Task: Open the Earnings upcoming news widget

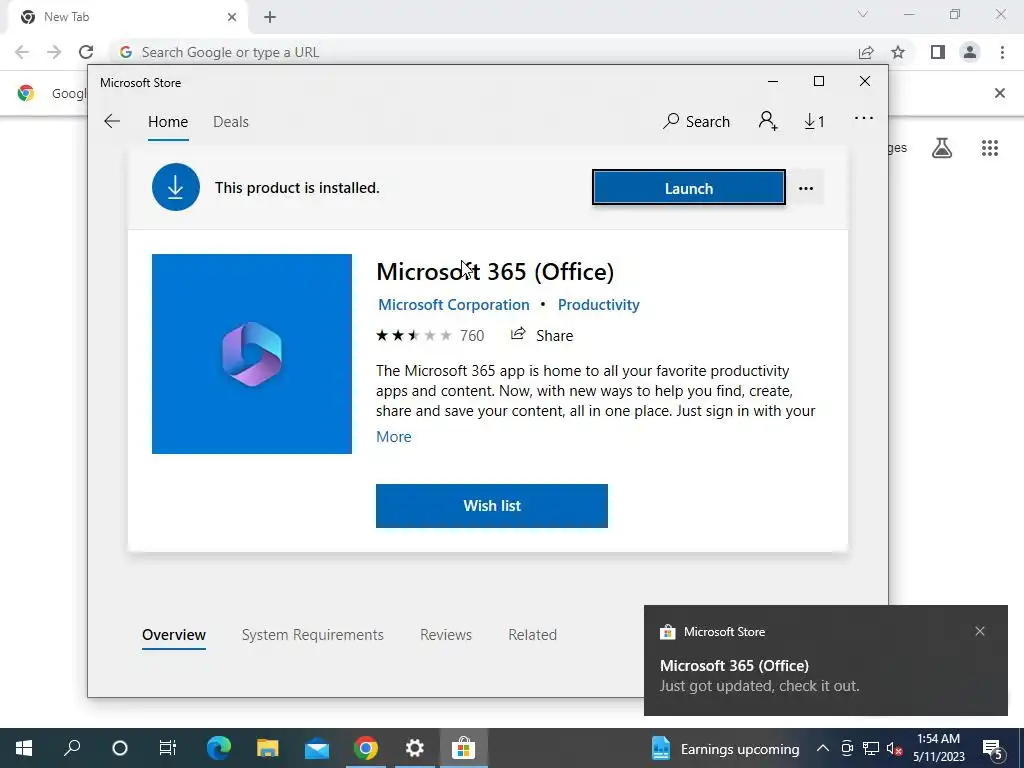Action: pos(726,748)
